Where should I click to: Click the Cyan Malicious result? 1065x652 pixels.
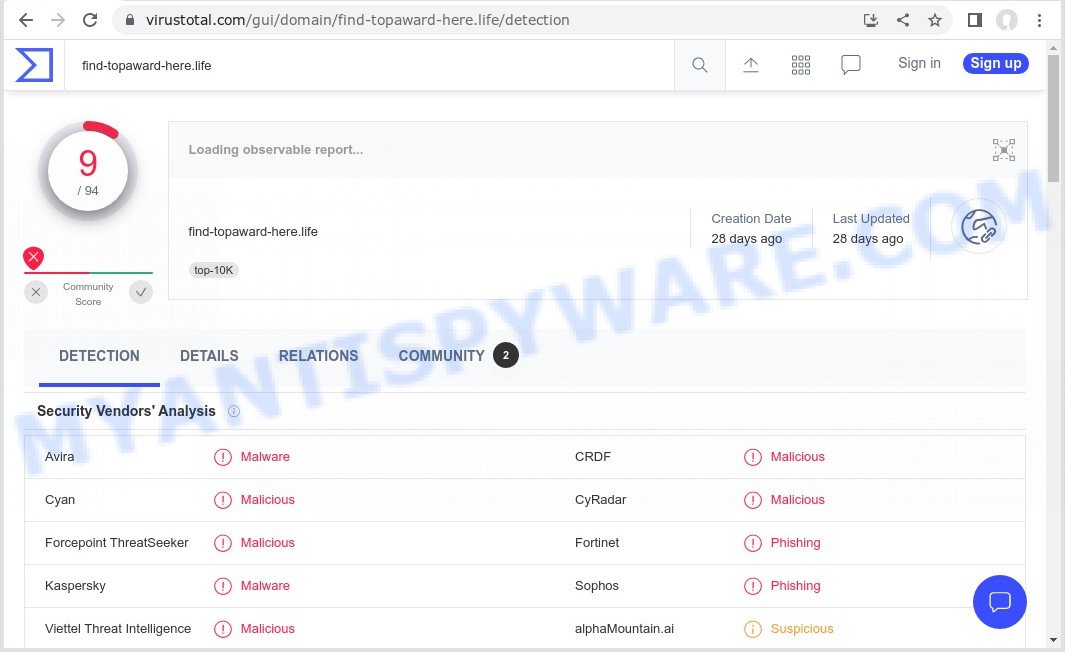(x=268, y=500)
